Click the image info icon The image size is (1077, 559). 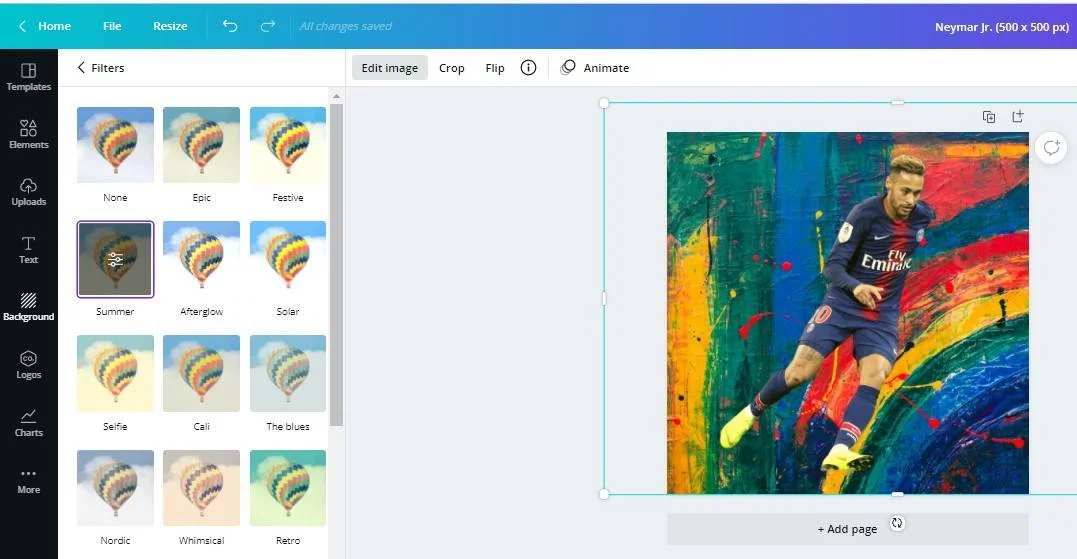point(528,67)
